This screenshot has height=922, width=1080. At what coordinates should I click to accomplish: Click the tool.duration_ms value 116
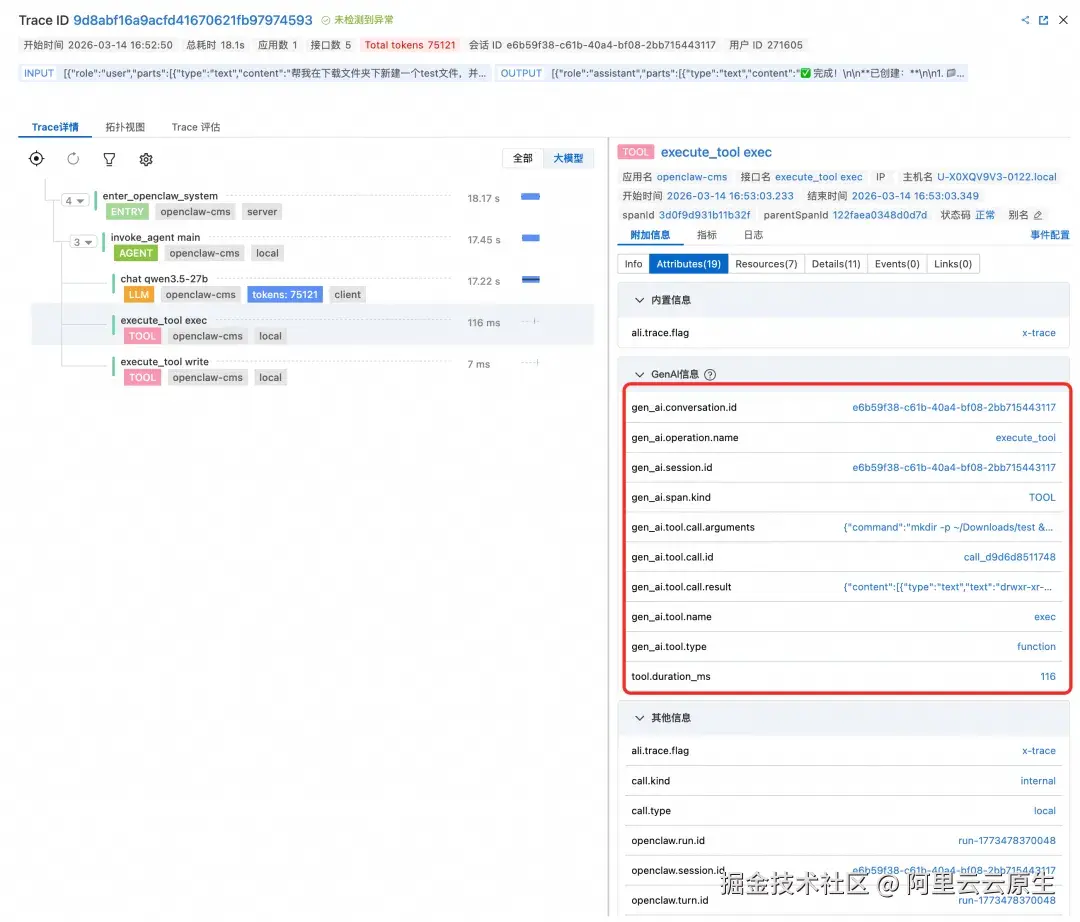click(x=1048, y=678)
